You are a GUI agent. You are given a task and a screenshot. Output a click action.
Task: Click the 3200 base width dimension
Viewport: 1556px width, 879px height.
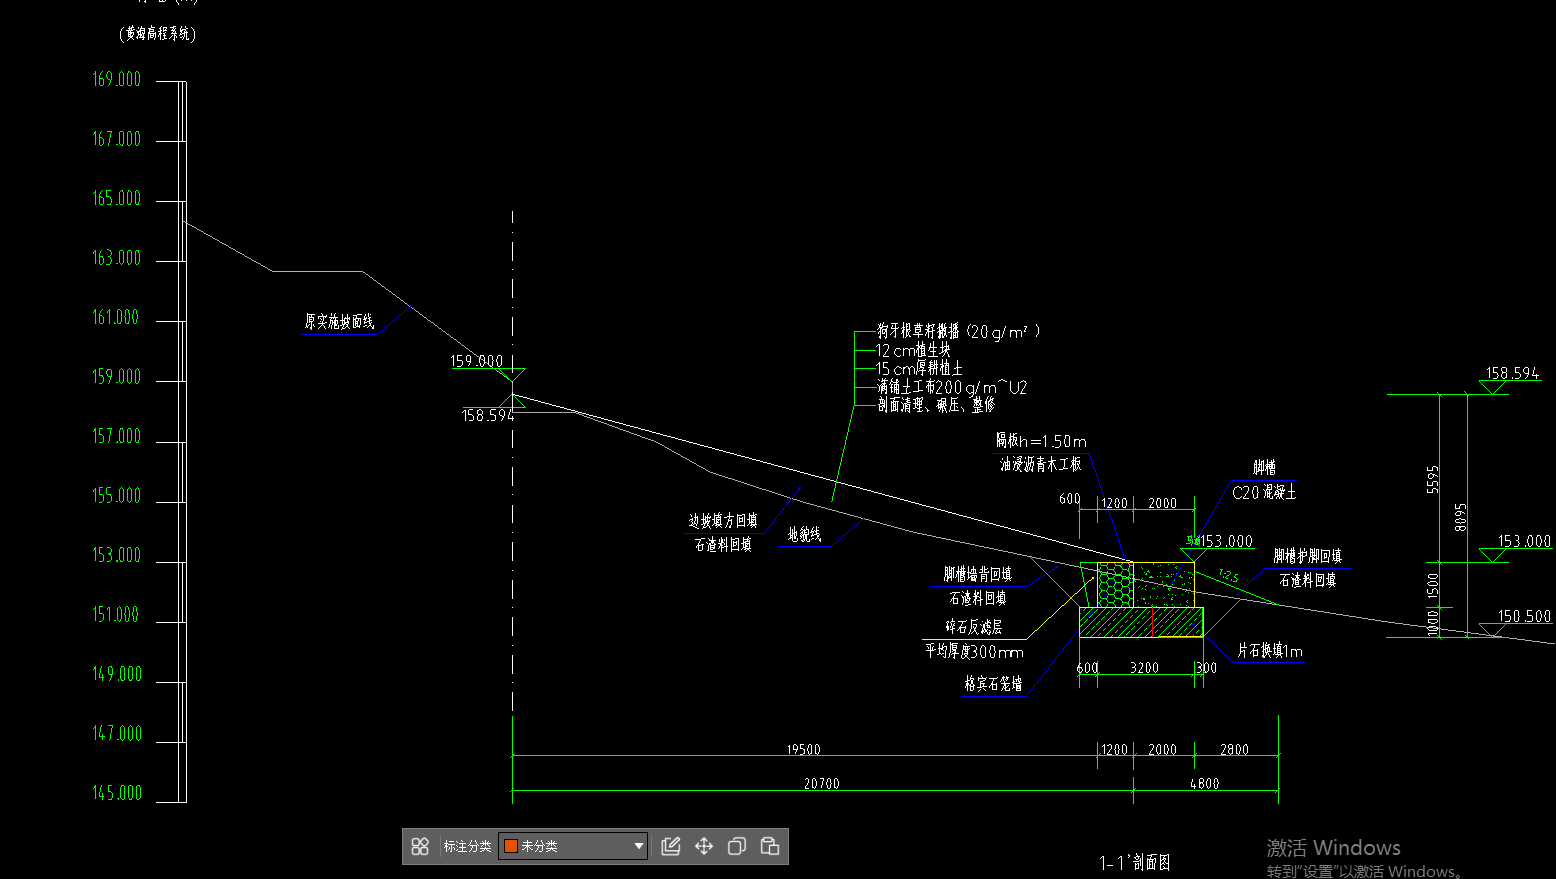1144,668
